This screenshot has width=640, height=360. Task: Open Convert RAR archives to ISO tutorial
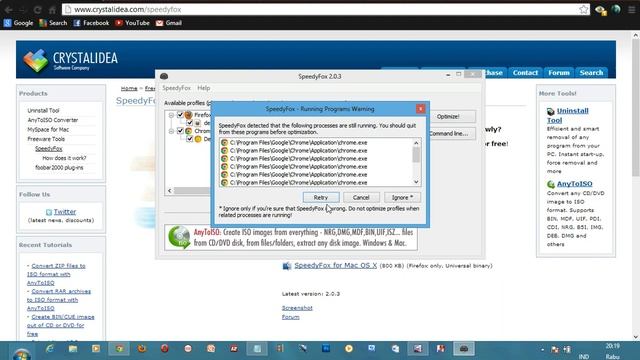pos(59,300)
